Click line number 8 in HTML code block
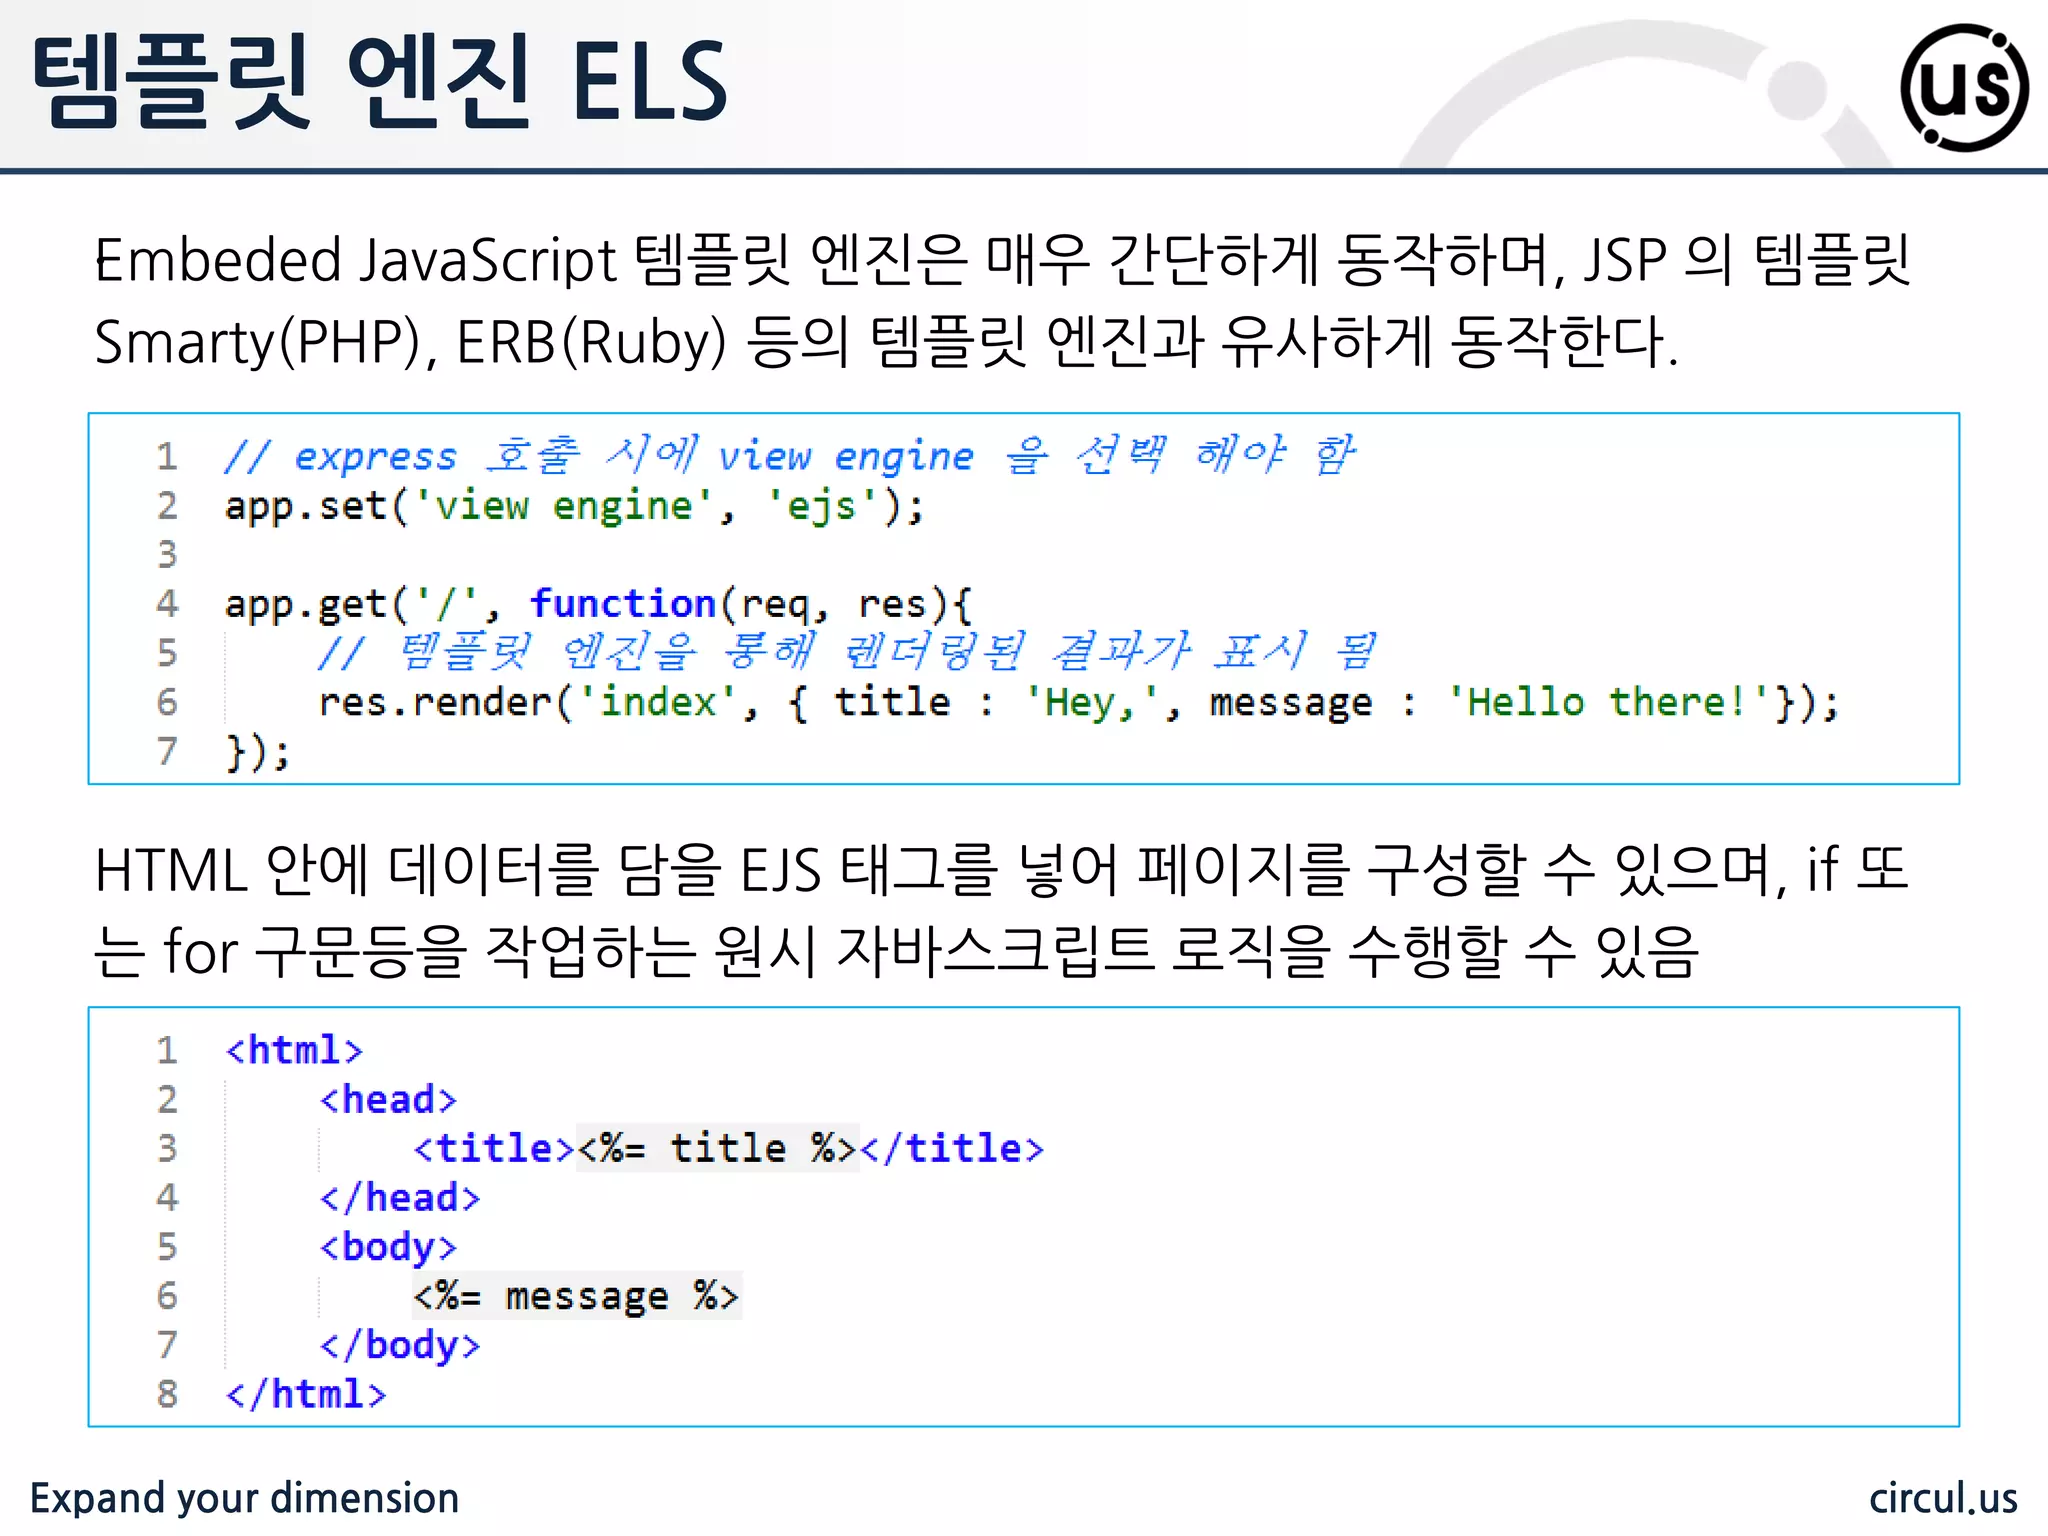The height and width of the screenshot is (1536, 2048). tap(167, 1394)
